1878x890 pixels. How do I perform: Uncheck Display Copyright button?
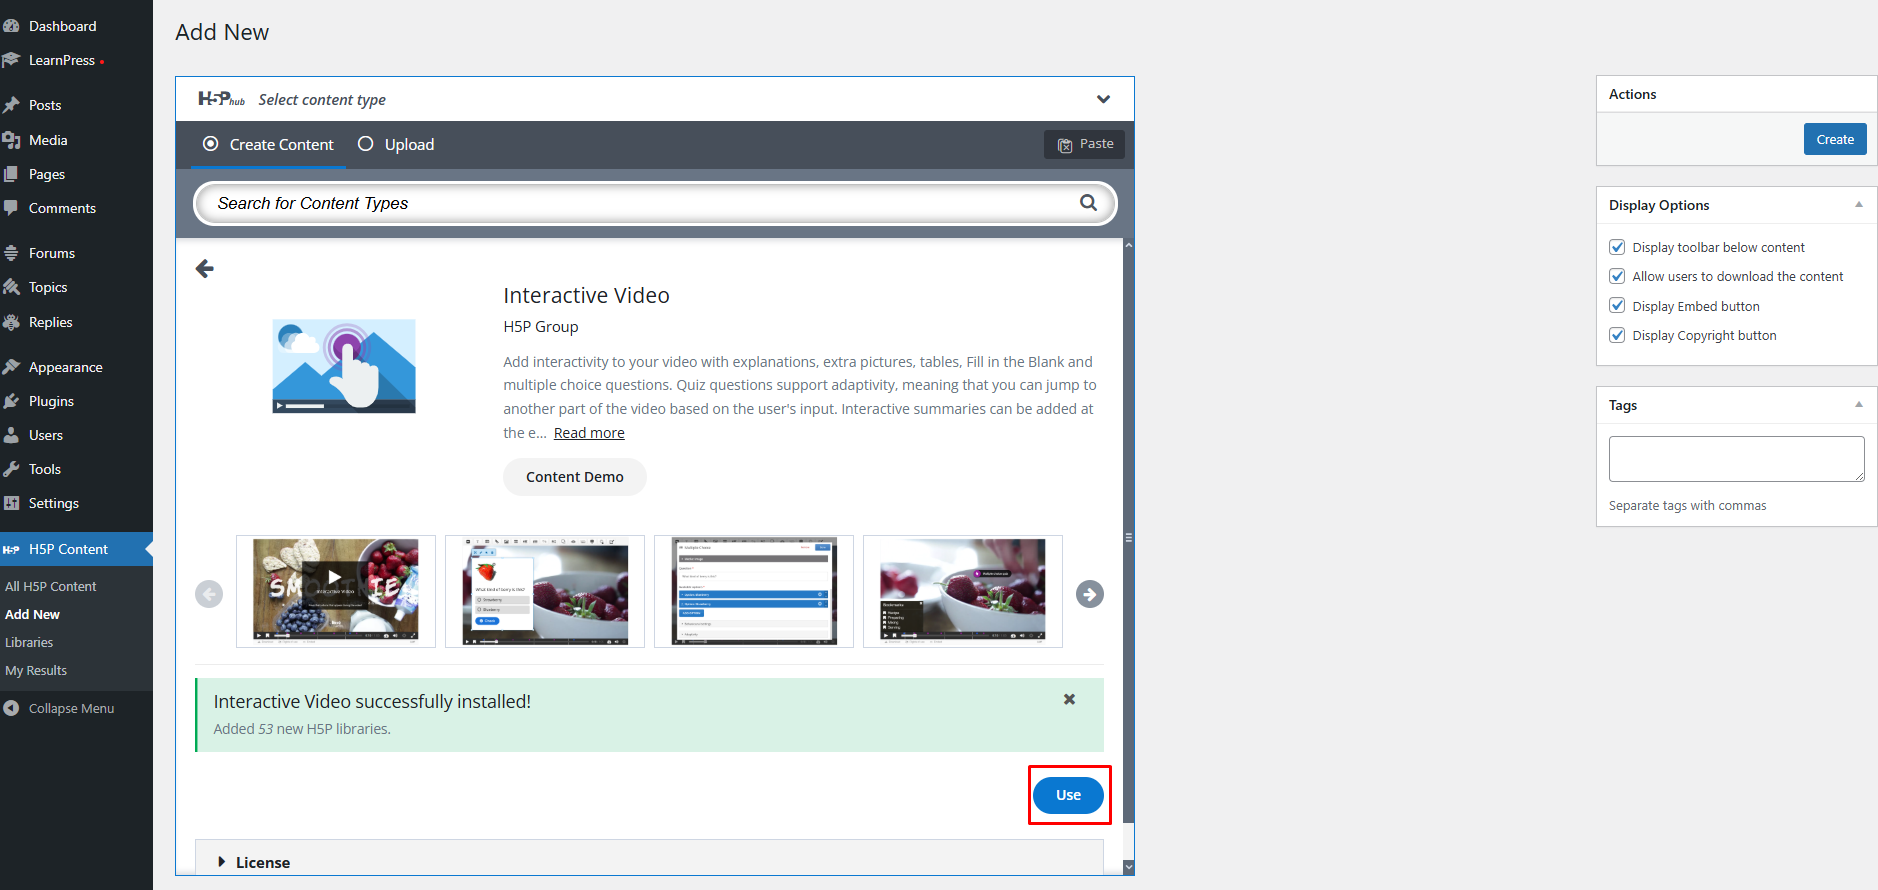click(1617, 335)
